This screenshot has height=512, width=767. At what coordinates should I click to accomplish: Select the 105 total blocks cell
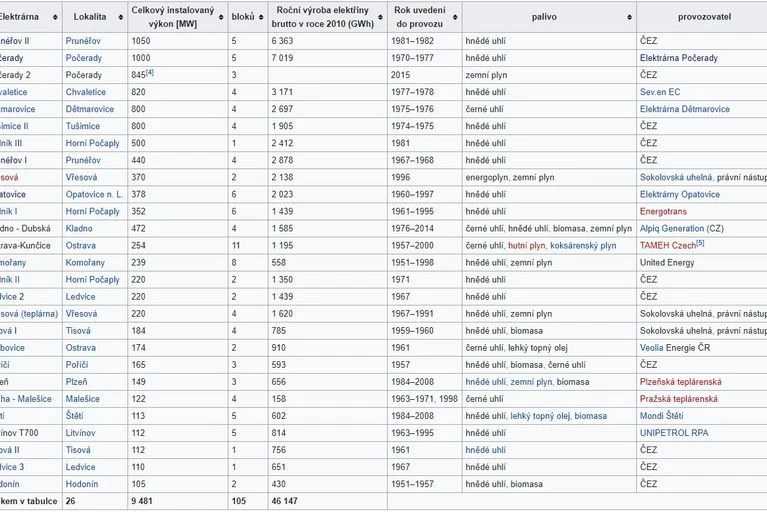tap(248, 501)
